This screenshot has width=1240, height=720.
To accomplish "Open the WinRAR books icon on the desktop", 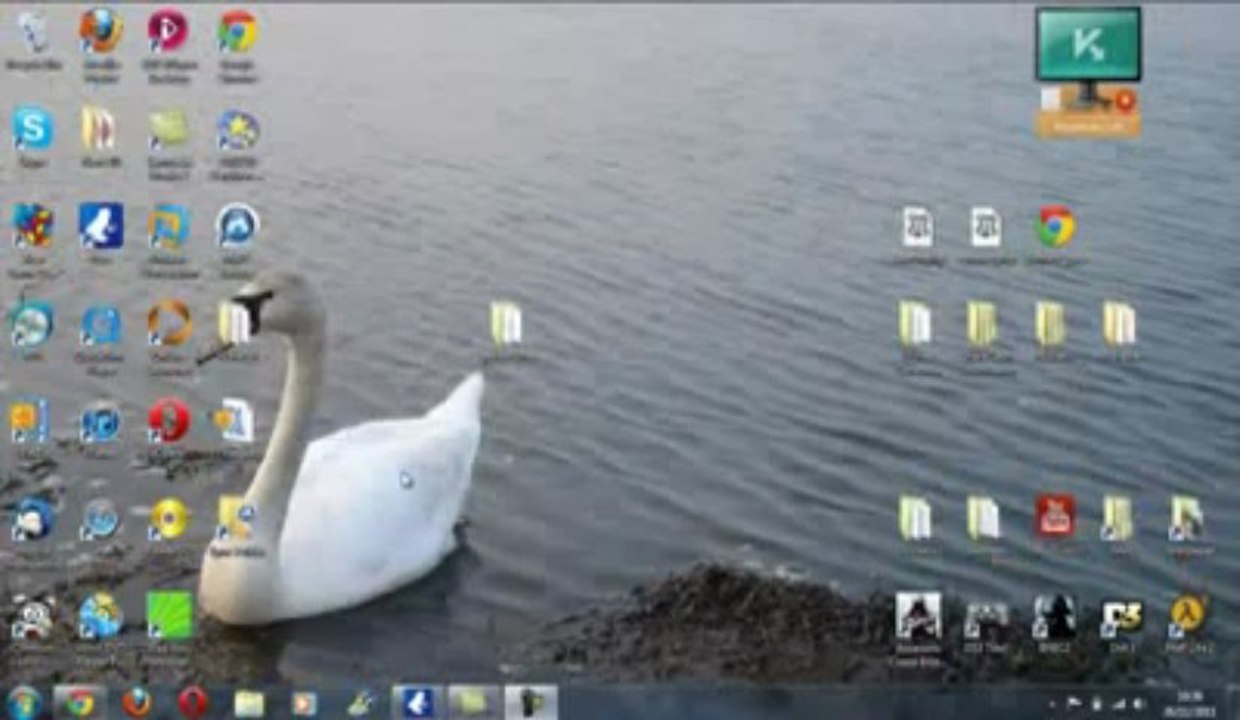I will (99, 128).
